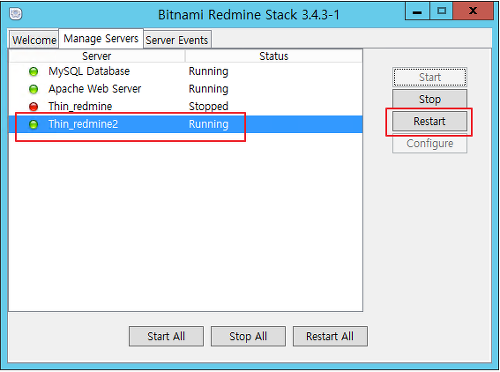Click the Running status of Apache Web Server
This screenshot has height=372, width=500.
point(209,89)
